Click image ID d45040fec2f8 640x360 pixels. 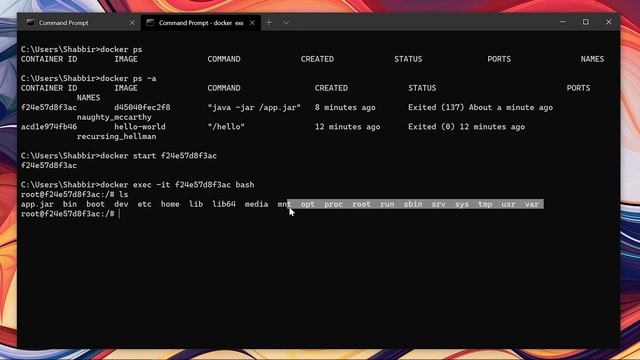(142, 107)
